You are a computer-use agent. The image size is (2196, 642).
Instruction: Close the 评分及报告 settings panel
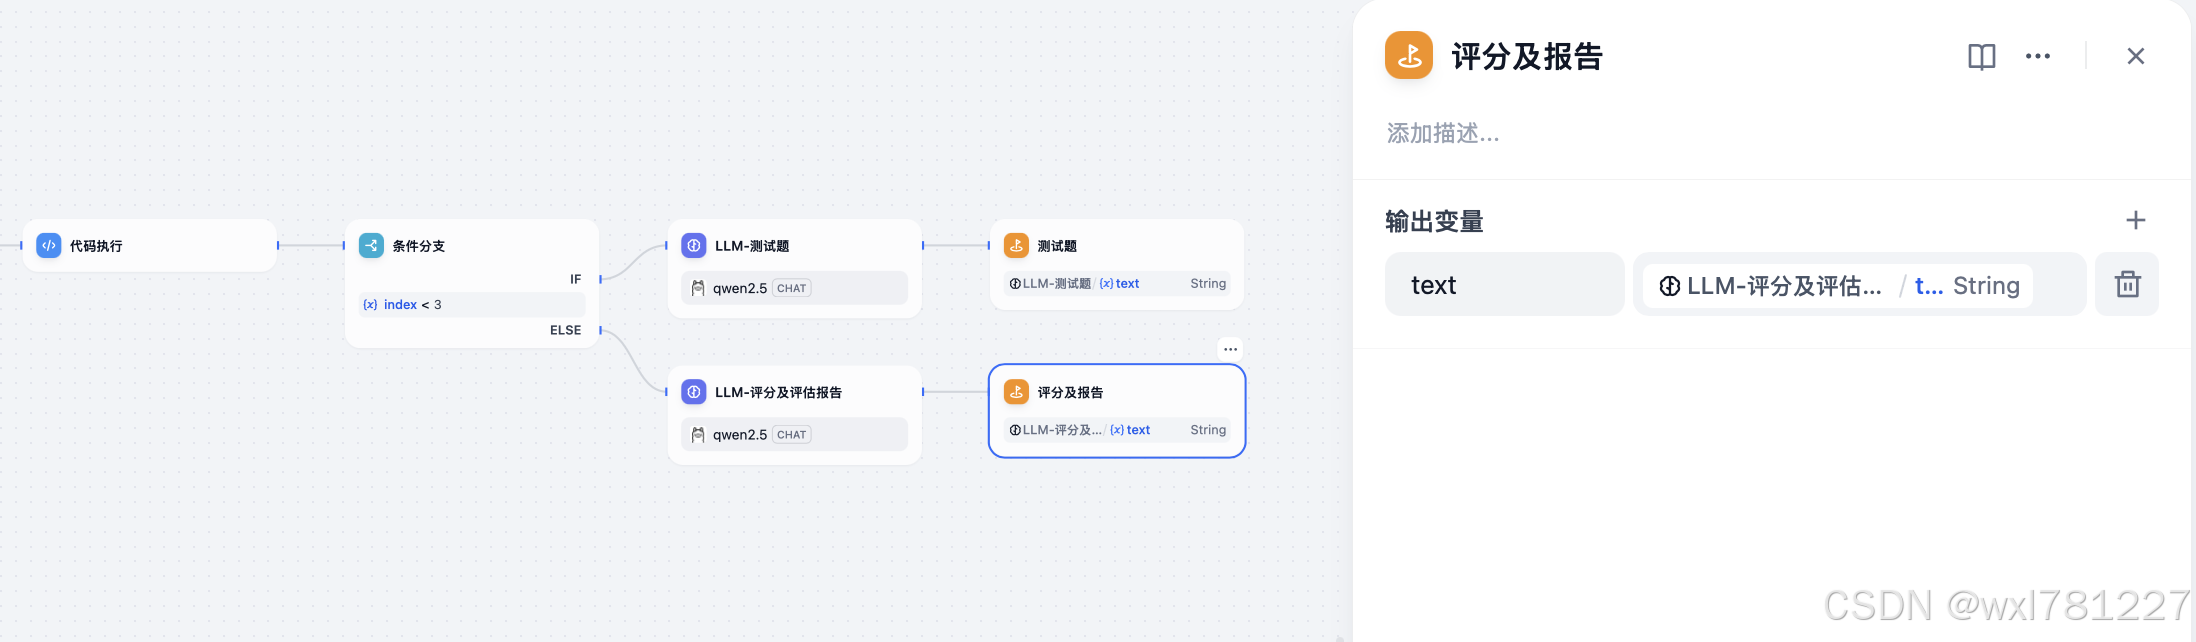2136,56
